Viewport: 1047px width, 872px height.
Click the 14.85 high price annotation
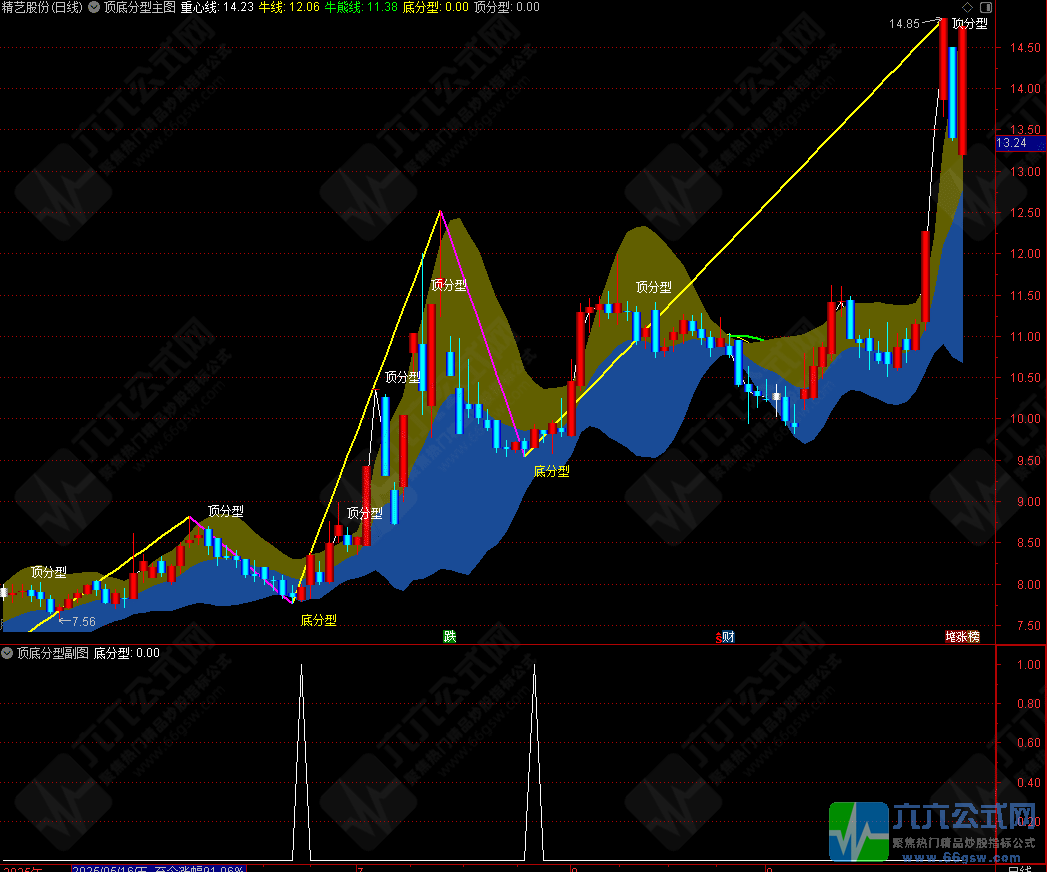tap(903, 23)
